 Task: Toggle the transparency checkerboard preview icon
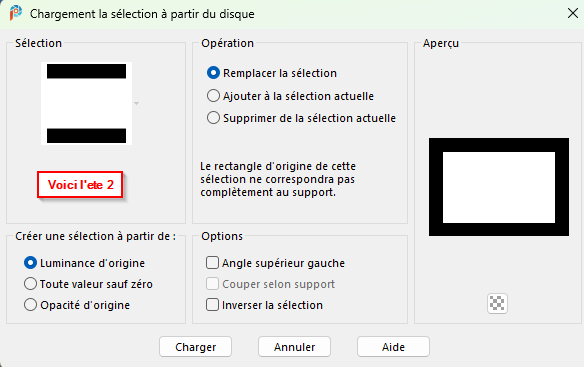[497, 303]
